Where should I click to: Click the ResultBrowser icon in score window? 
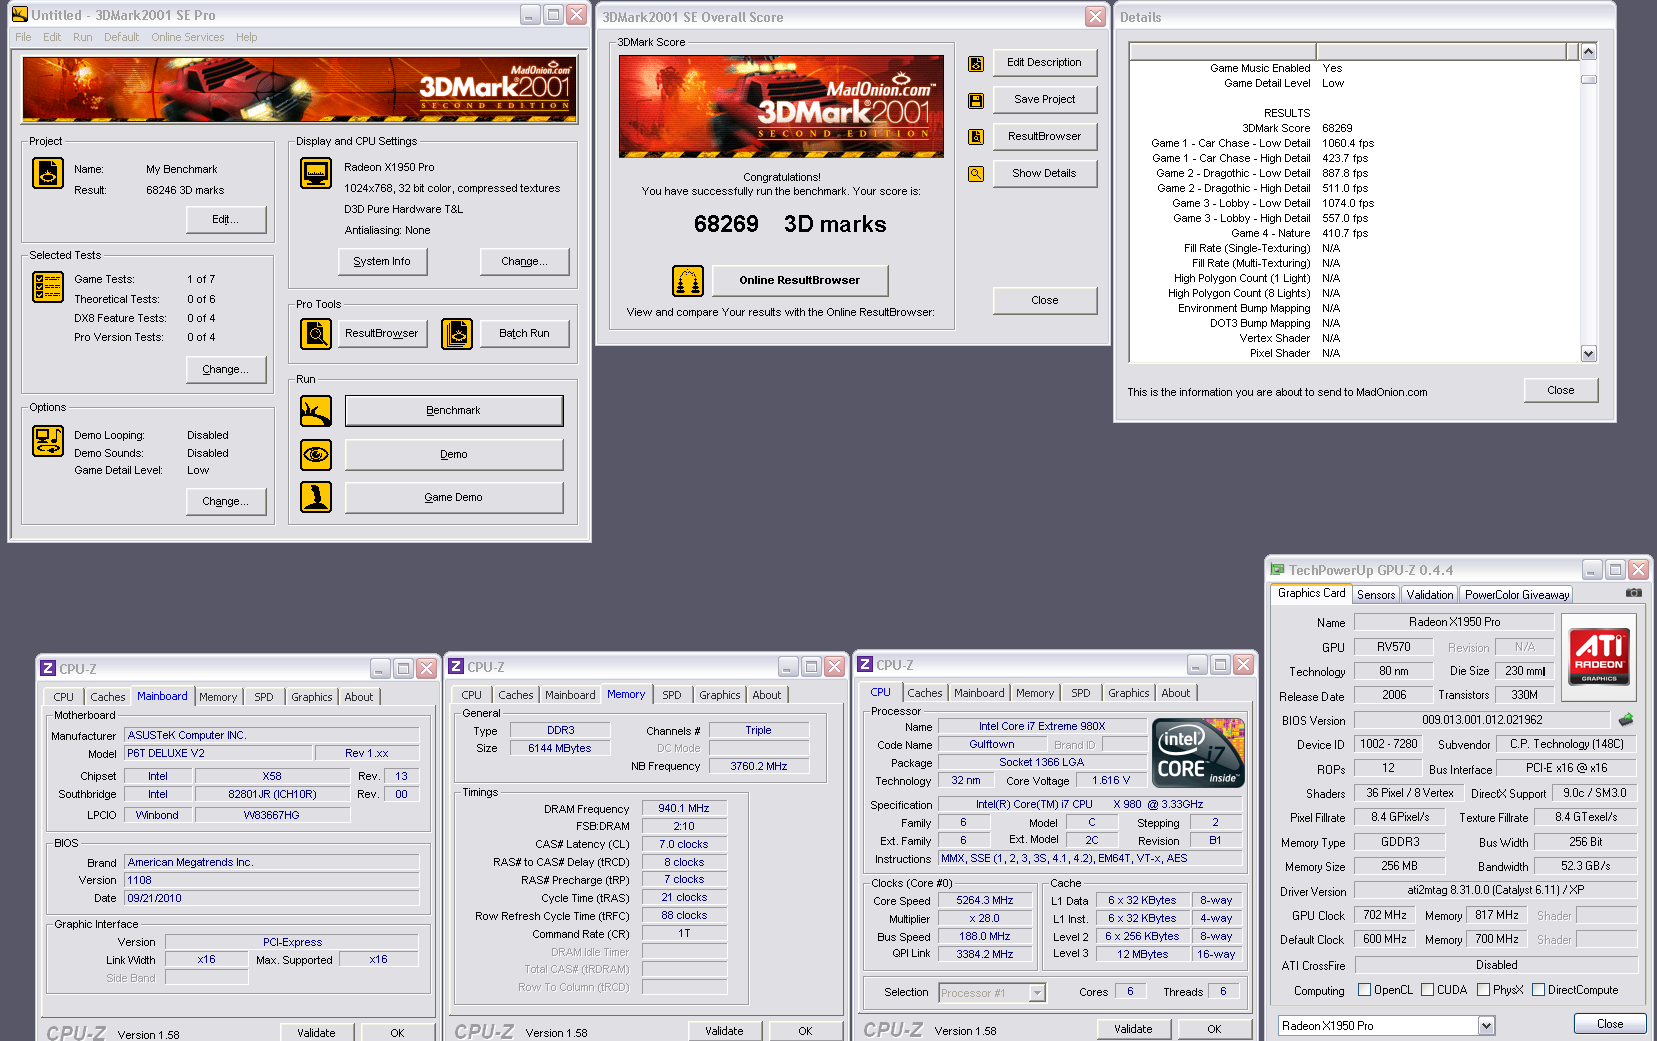976,137
